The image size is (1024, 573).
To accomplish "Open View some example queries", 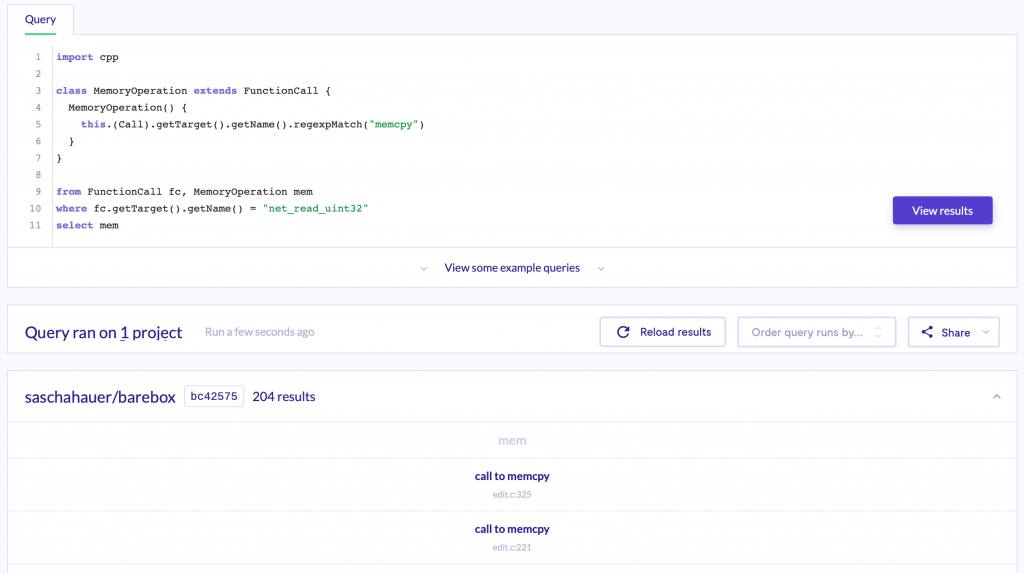I will point(512,268).
